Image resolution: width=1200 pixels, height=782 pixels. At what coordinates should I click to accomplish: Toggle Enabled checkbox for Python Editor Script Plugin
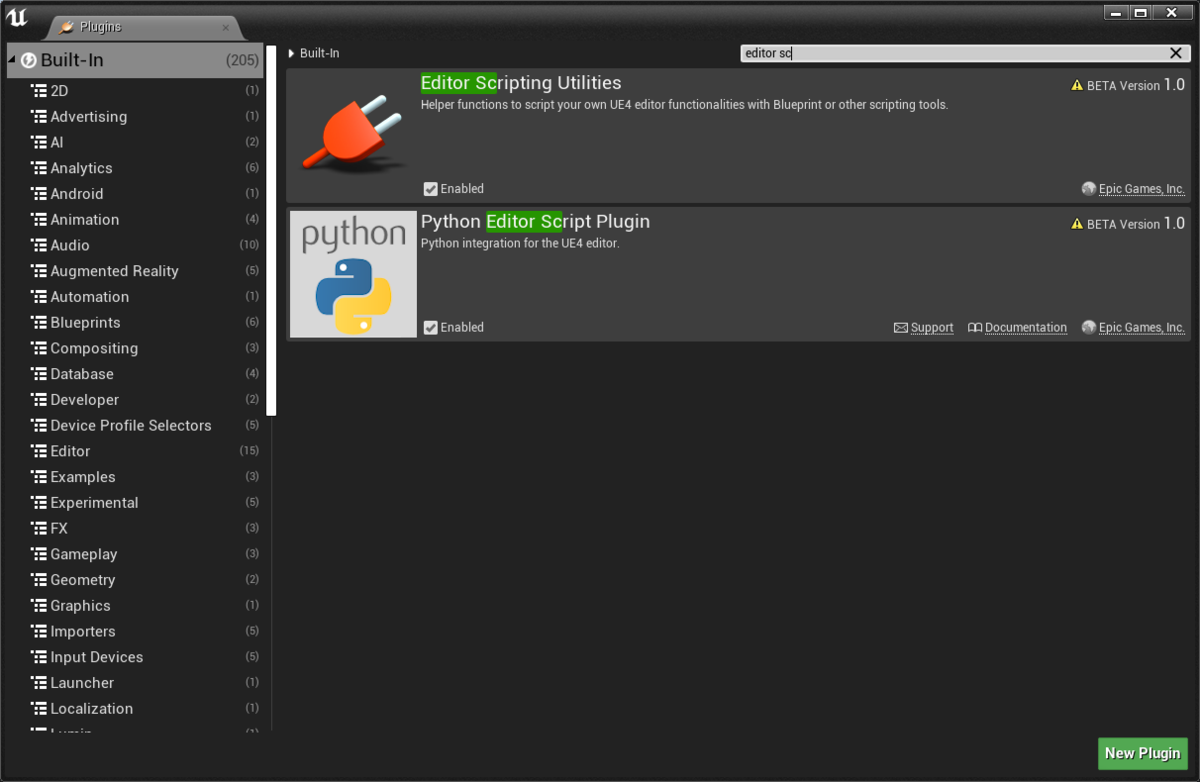point(431,327)
